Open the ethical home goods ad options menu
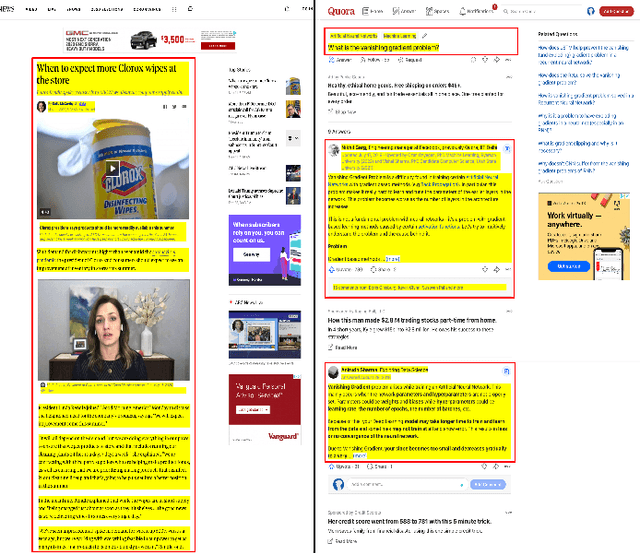 (509, 77)
